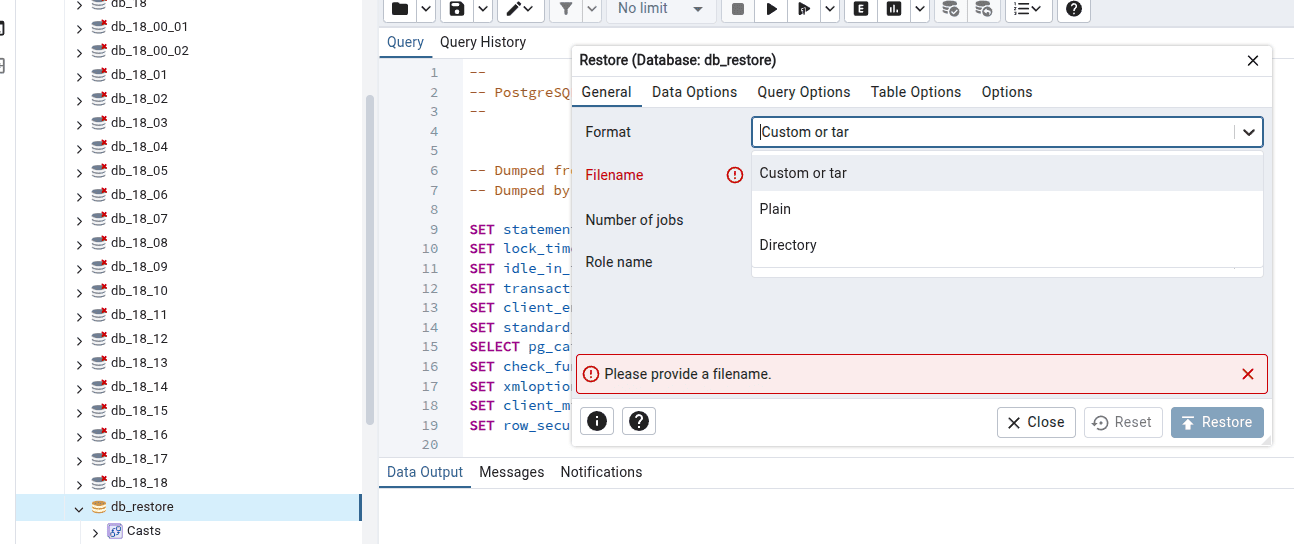This screenshot has height=544, width=1294.
Task: Run the query with Execute icon
Action: coord(771,9)
